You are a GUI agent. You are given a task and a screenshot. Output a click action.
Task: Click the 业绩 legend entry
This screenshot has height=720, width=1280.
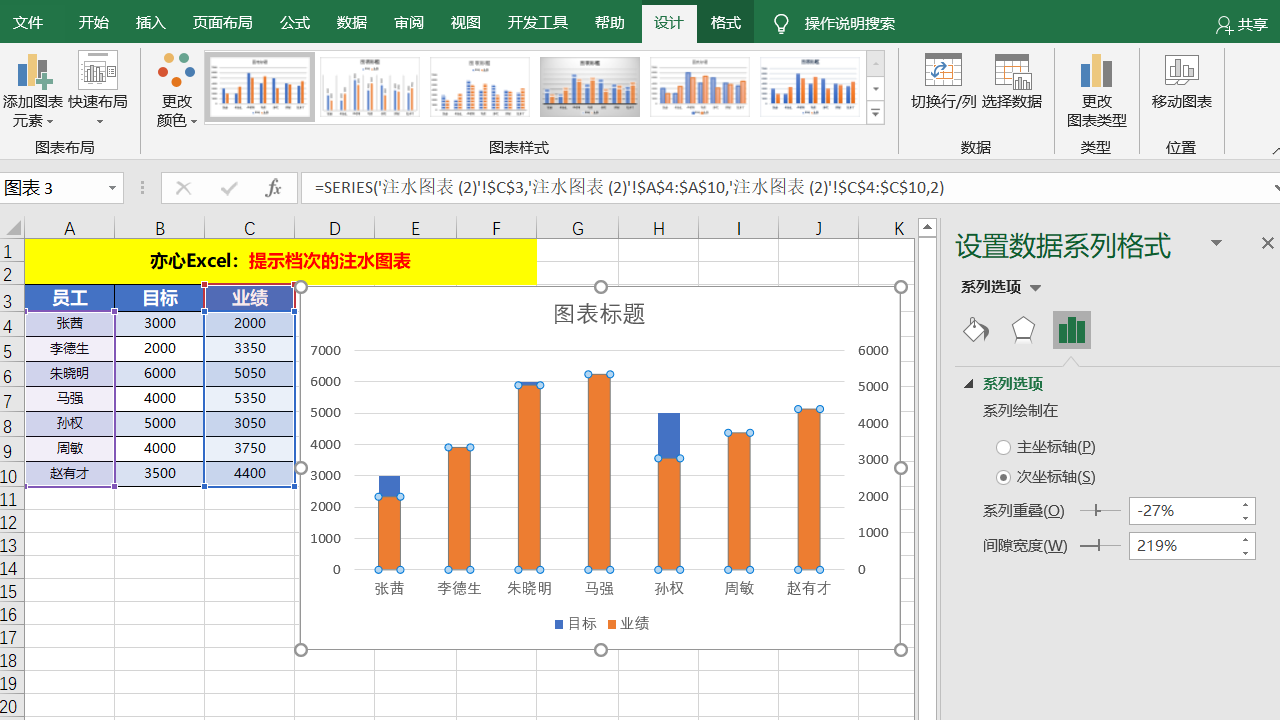coord(628,624)
